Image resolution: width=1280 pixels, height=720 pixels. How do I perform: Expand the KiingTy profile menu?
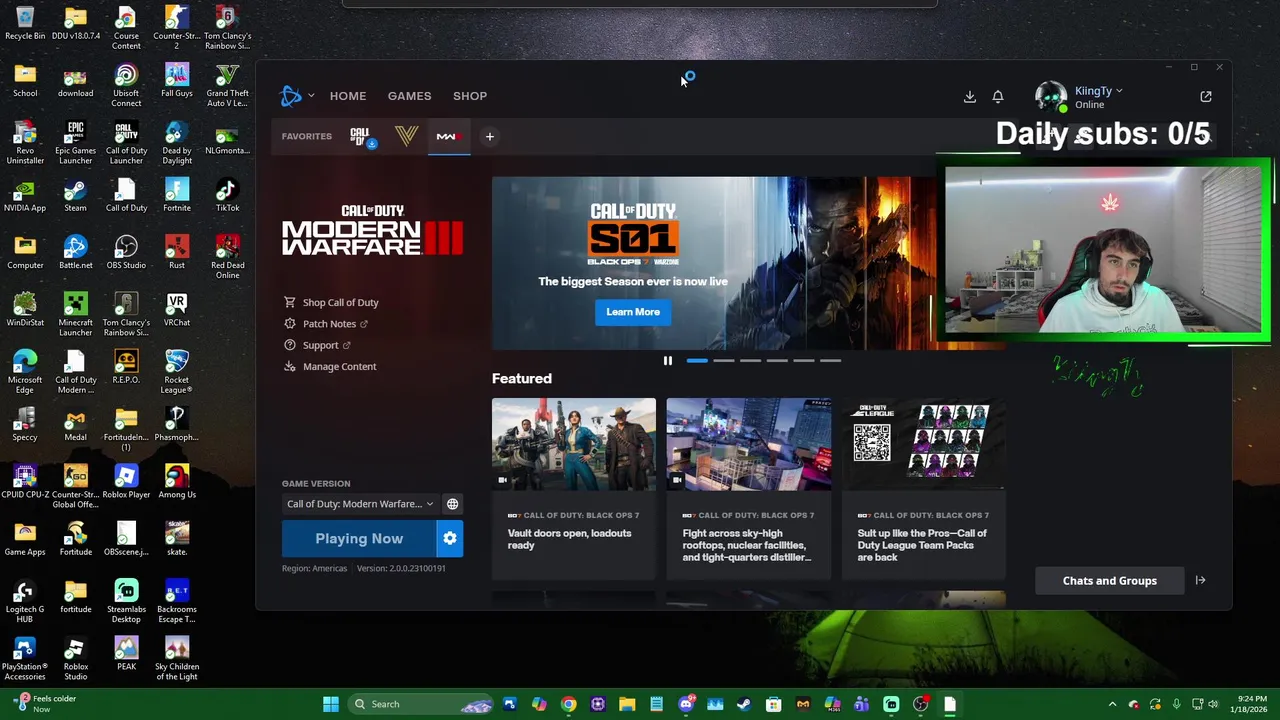coord(1098,91)
